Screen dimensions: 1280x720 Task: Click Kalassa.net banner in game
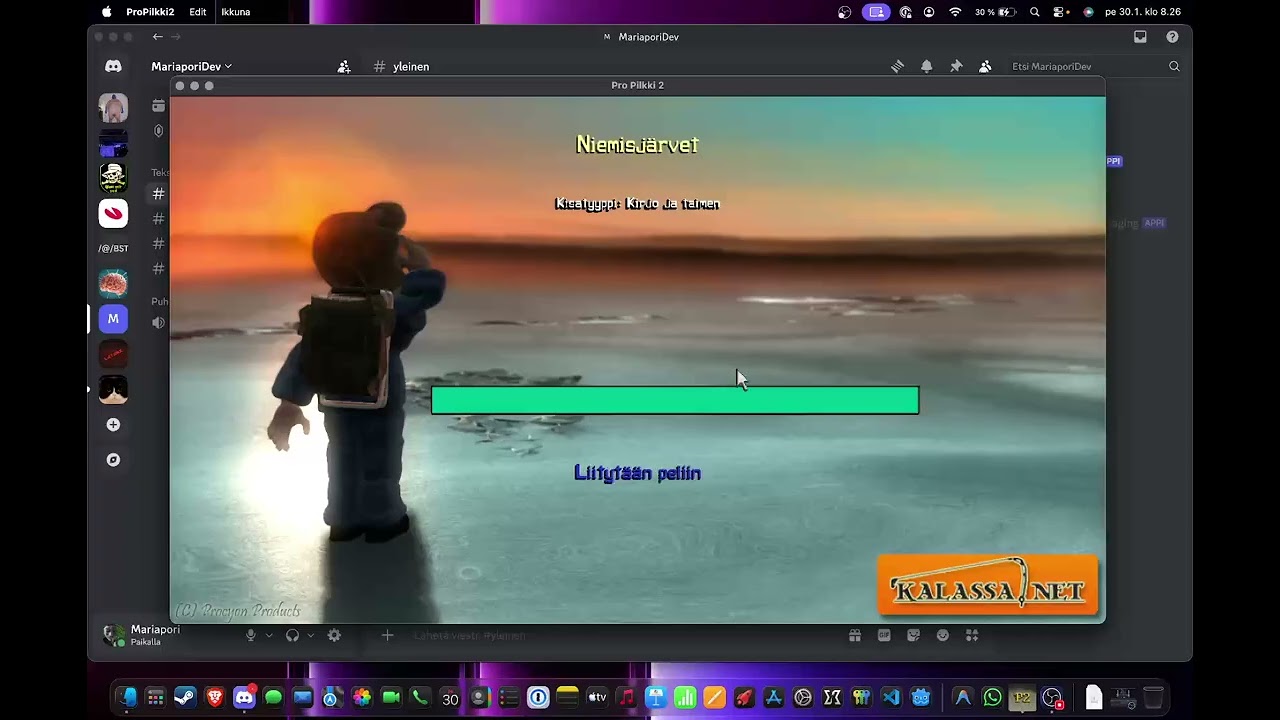pos(988,585)
